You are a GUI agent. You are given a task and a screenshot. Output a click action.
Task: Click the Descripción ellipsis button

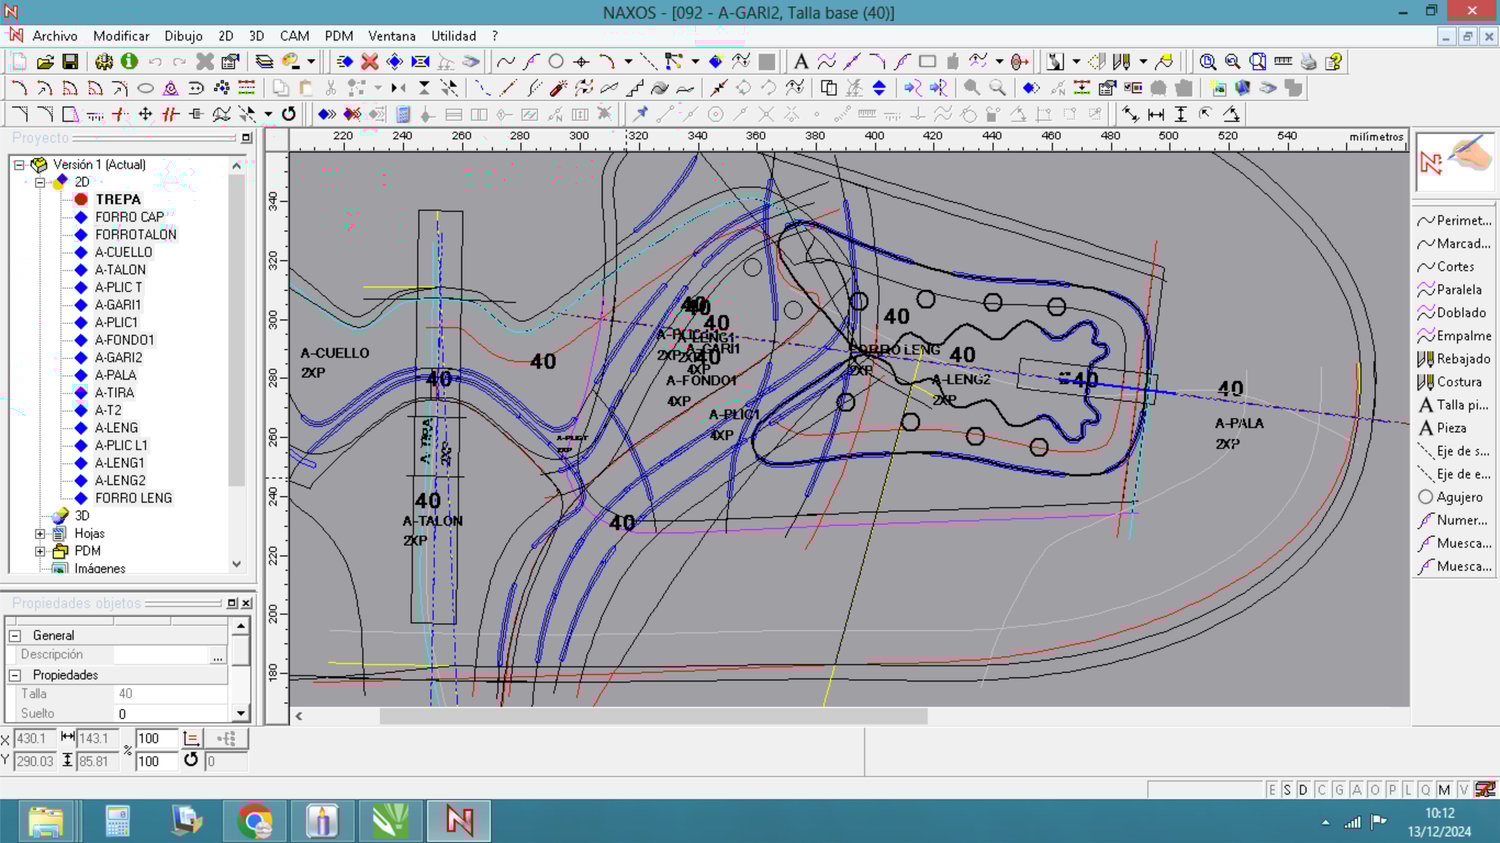[217, 656]
